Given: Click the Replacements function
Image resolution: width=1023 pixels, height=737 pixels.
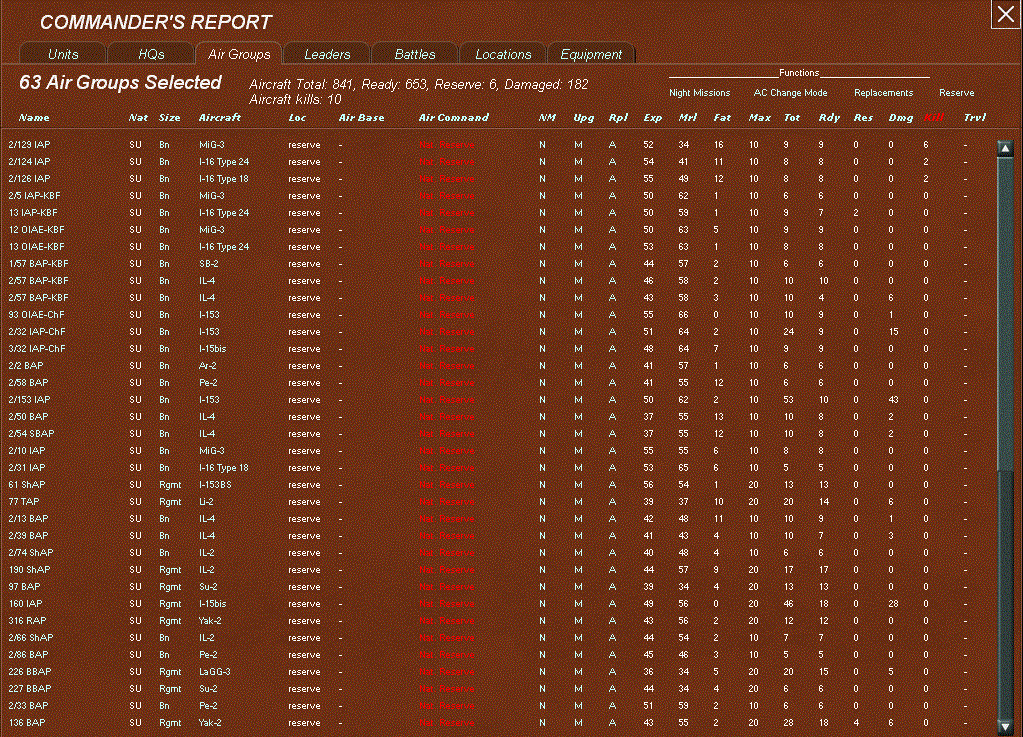Looking at the screenshot, I should click(x=883, y=93).
